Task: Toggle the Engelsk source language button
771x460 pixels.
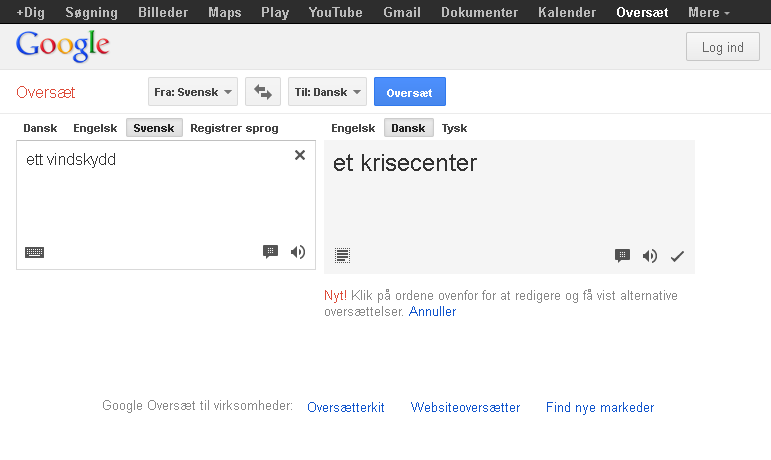Action: (x=95, y=128)
